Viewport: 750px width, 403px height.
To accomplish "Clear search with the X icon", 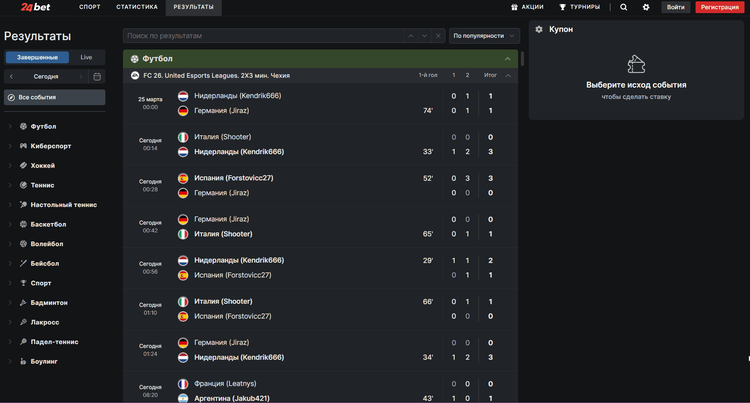I will (437, 36).
